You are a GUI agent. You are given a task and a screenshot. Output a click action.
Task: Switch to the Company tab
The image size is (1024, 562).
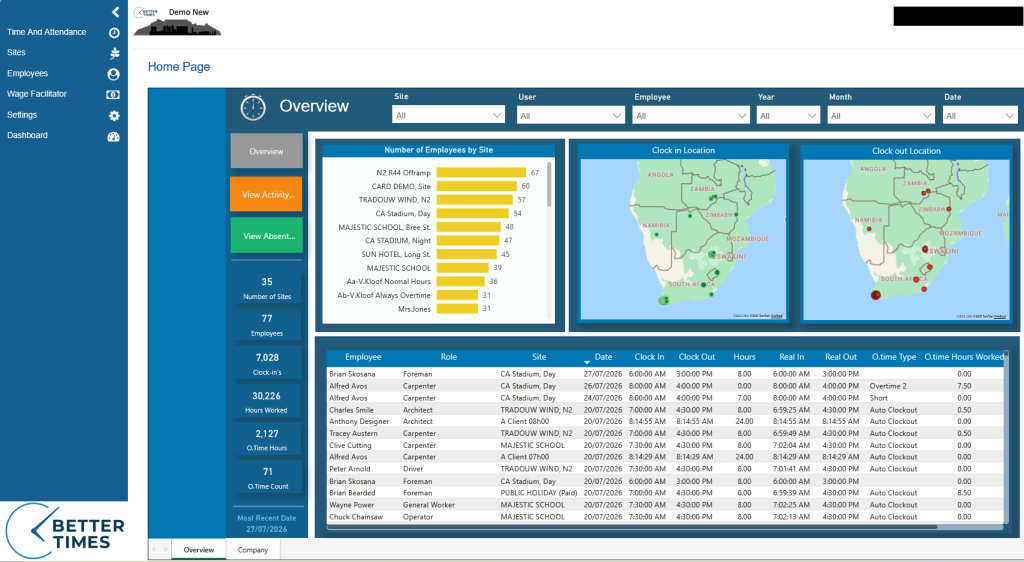[253, 550]
